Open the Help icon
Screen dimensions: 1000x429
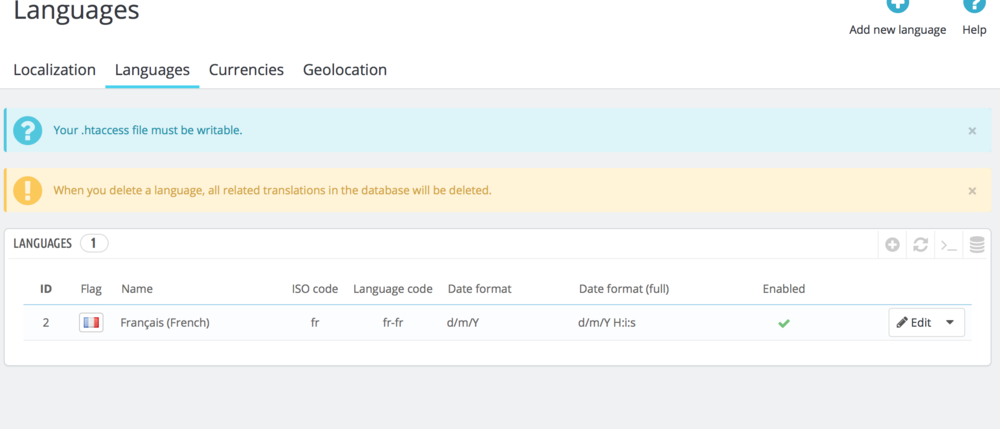[974, 5]
